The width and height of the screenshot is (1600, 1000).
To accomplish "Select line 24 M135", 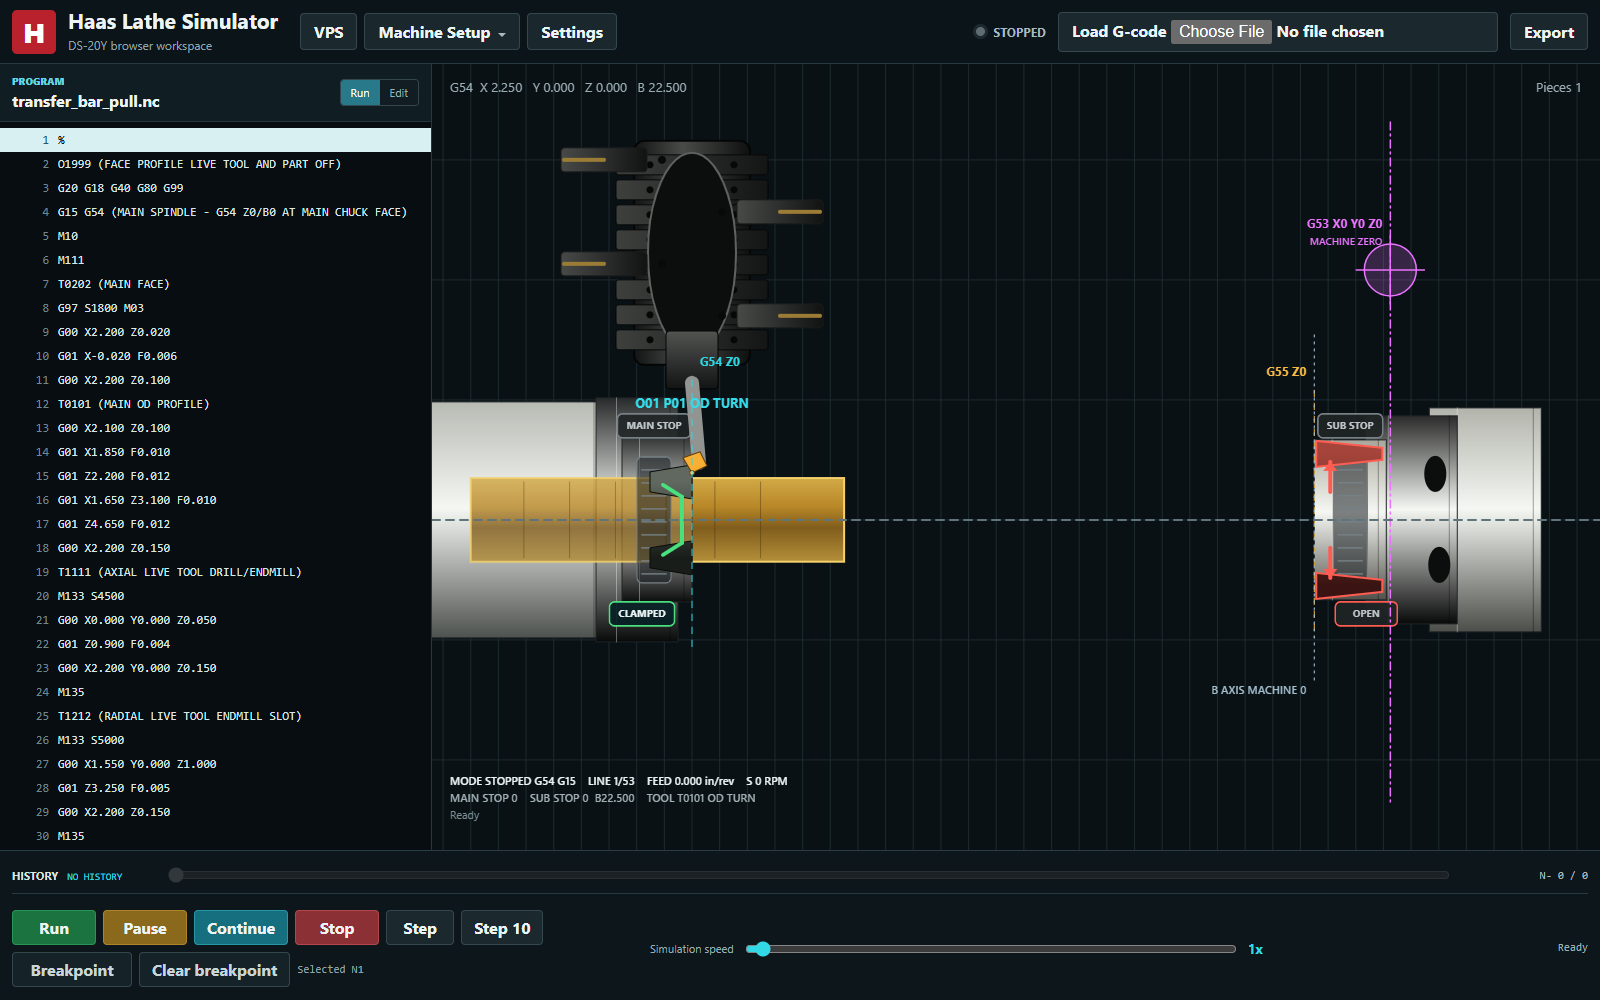I will 215,692.
